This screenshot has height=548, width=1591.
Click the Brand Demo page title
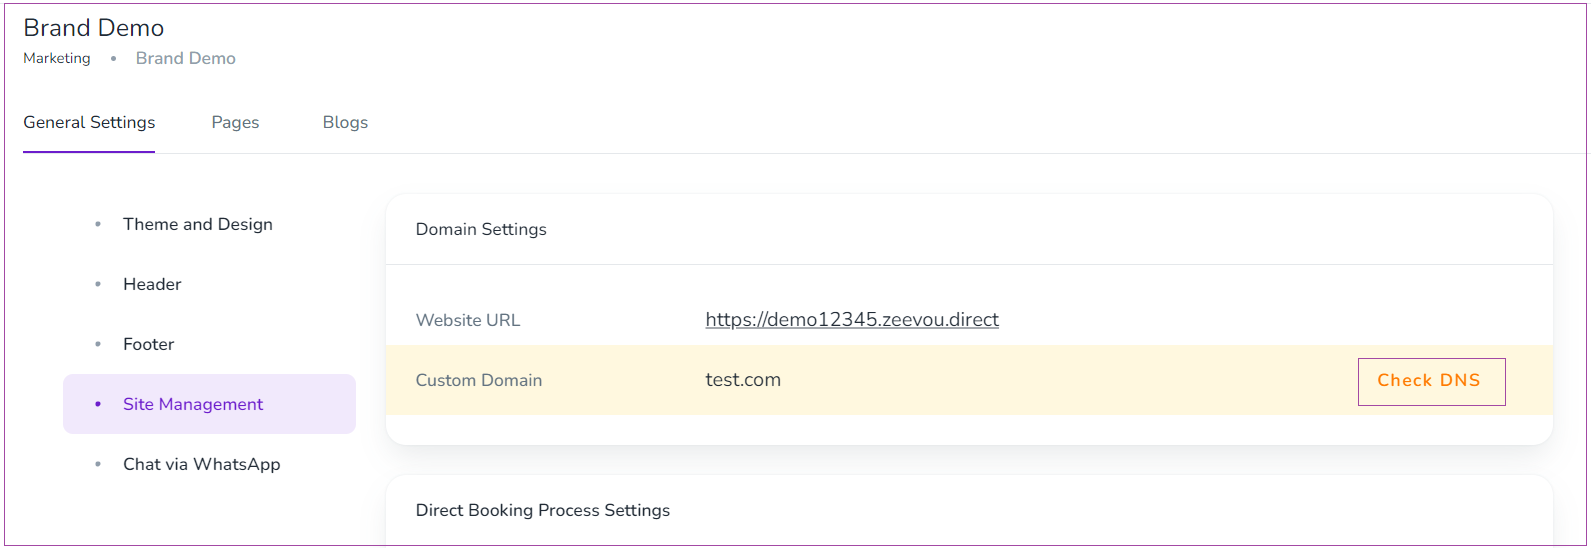(94, 28)
